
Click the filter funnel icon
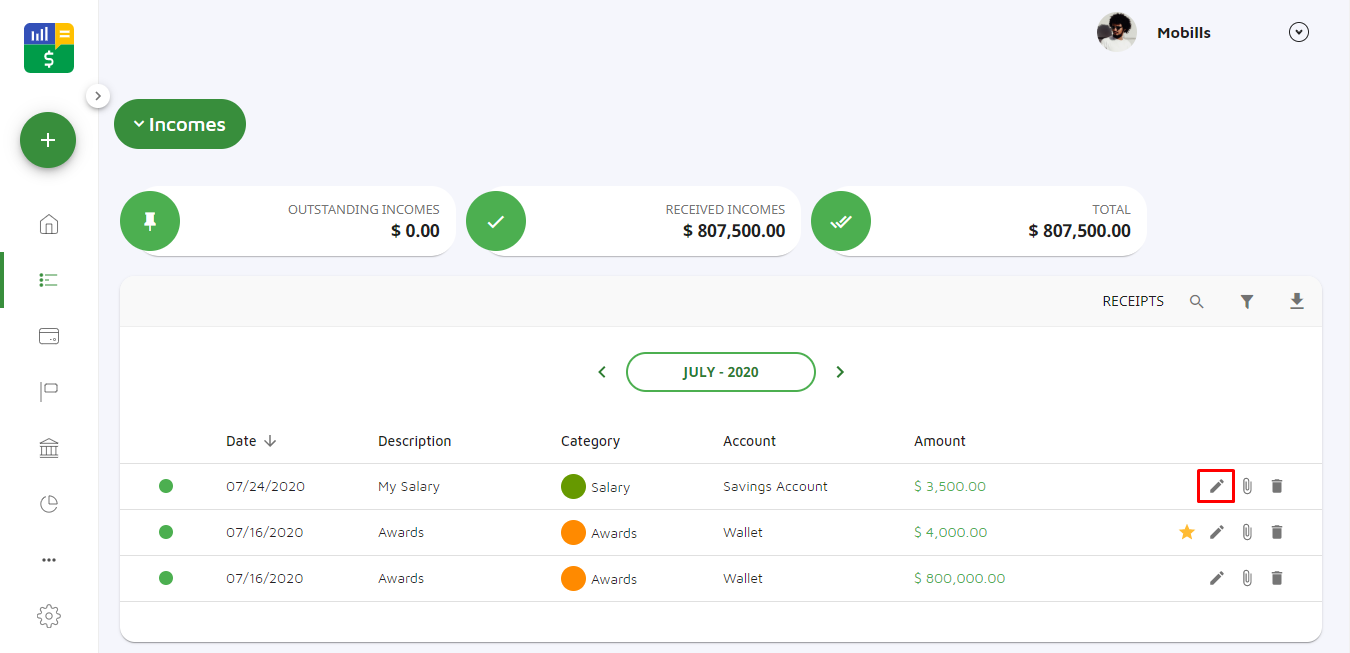coord(1247,301)
